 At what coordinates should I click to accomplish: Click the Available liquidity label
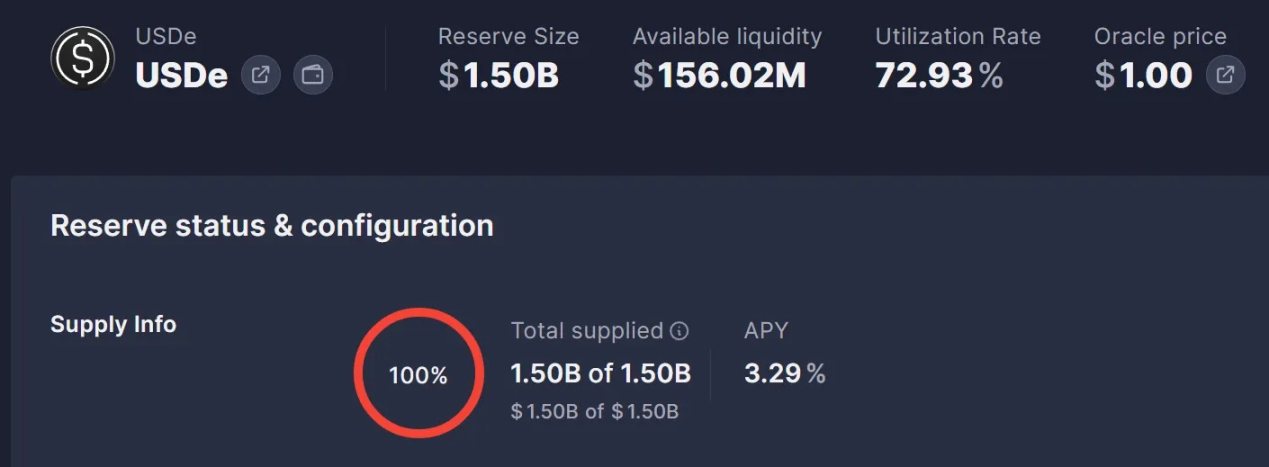[x=727, y=37]
